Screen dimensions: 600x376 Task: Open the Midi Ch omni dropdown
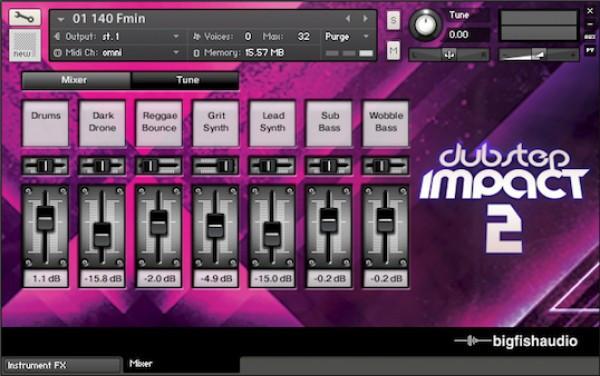pos(176,52)
